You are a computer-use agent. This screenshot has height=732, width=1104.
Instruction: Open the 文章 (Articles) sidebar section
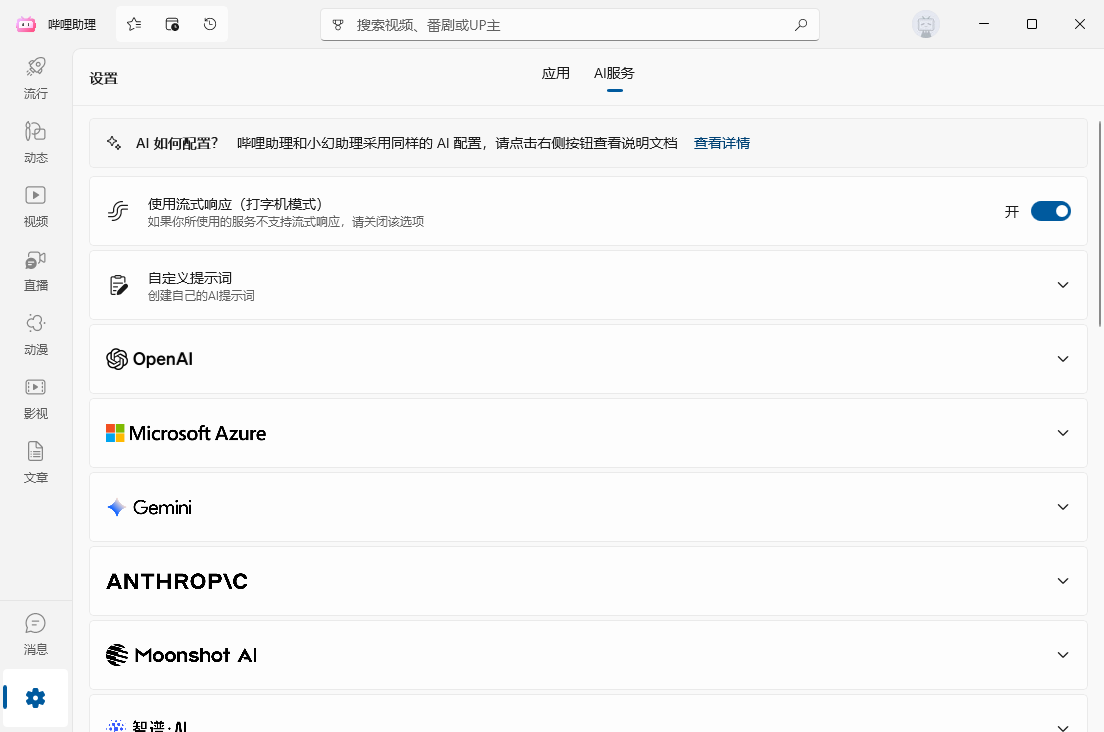[35, 462]
